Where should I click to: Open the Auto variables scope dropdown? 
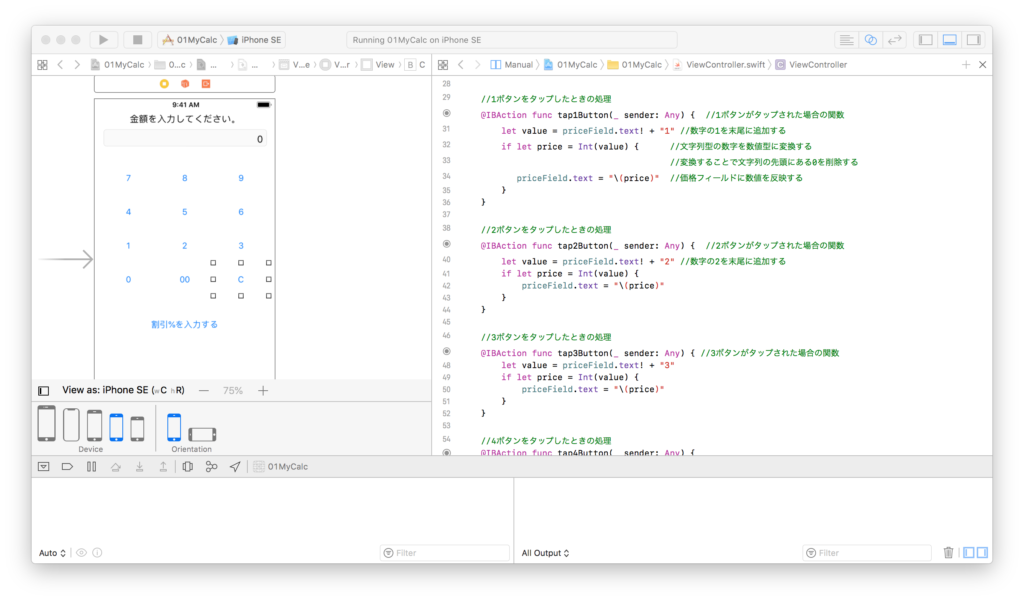pos(52,553)
